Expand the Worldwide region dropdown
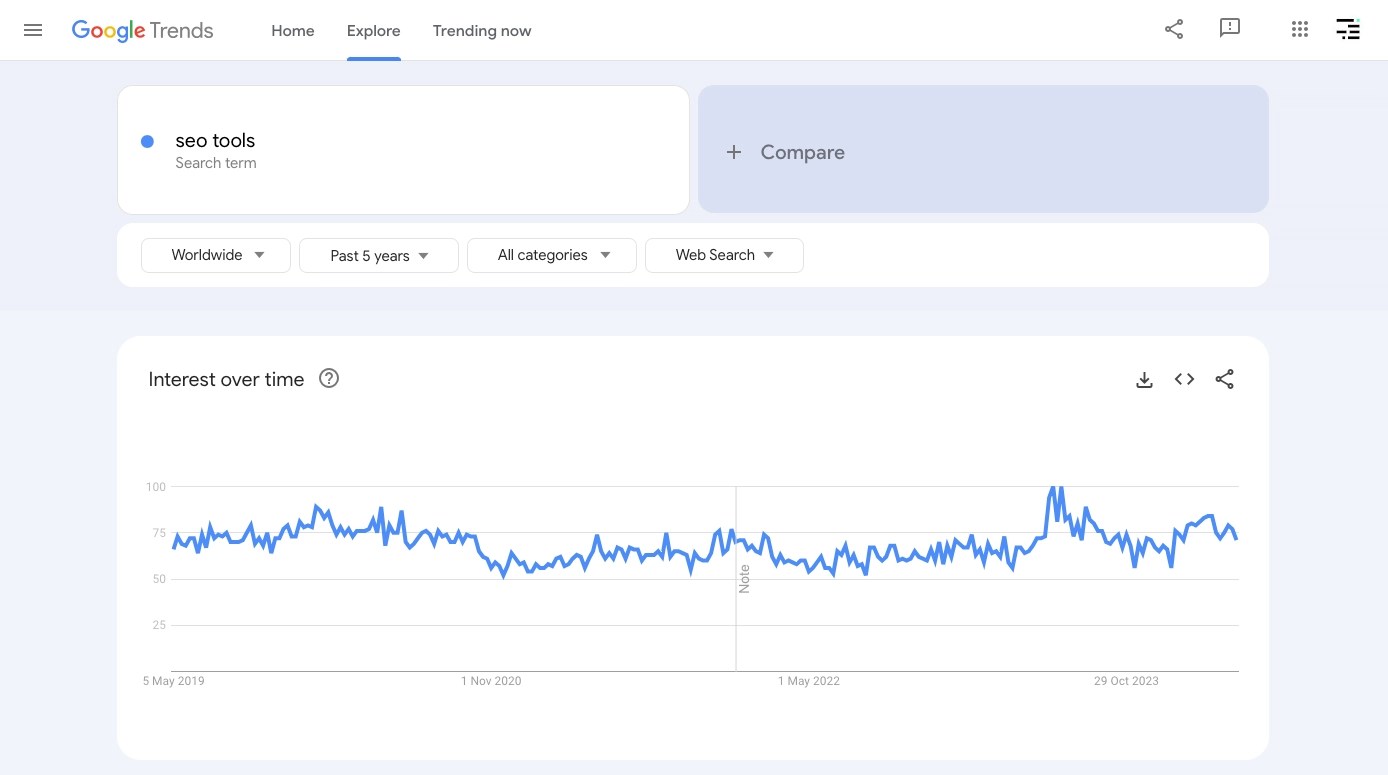Image resolution: width=1388 pixels, height=775 pixels. click(216, 255)
